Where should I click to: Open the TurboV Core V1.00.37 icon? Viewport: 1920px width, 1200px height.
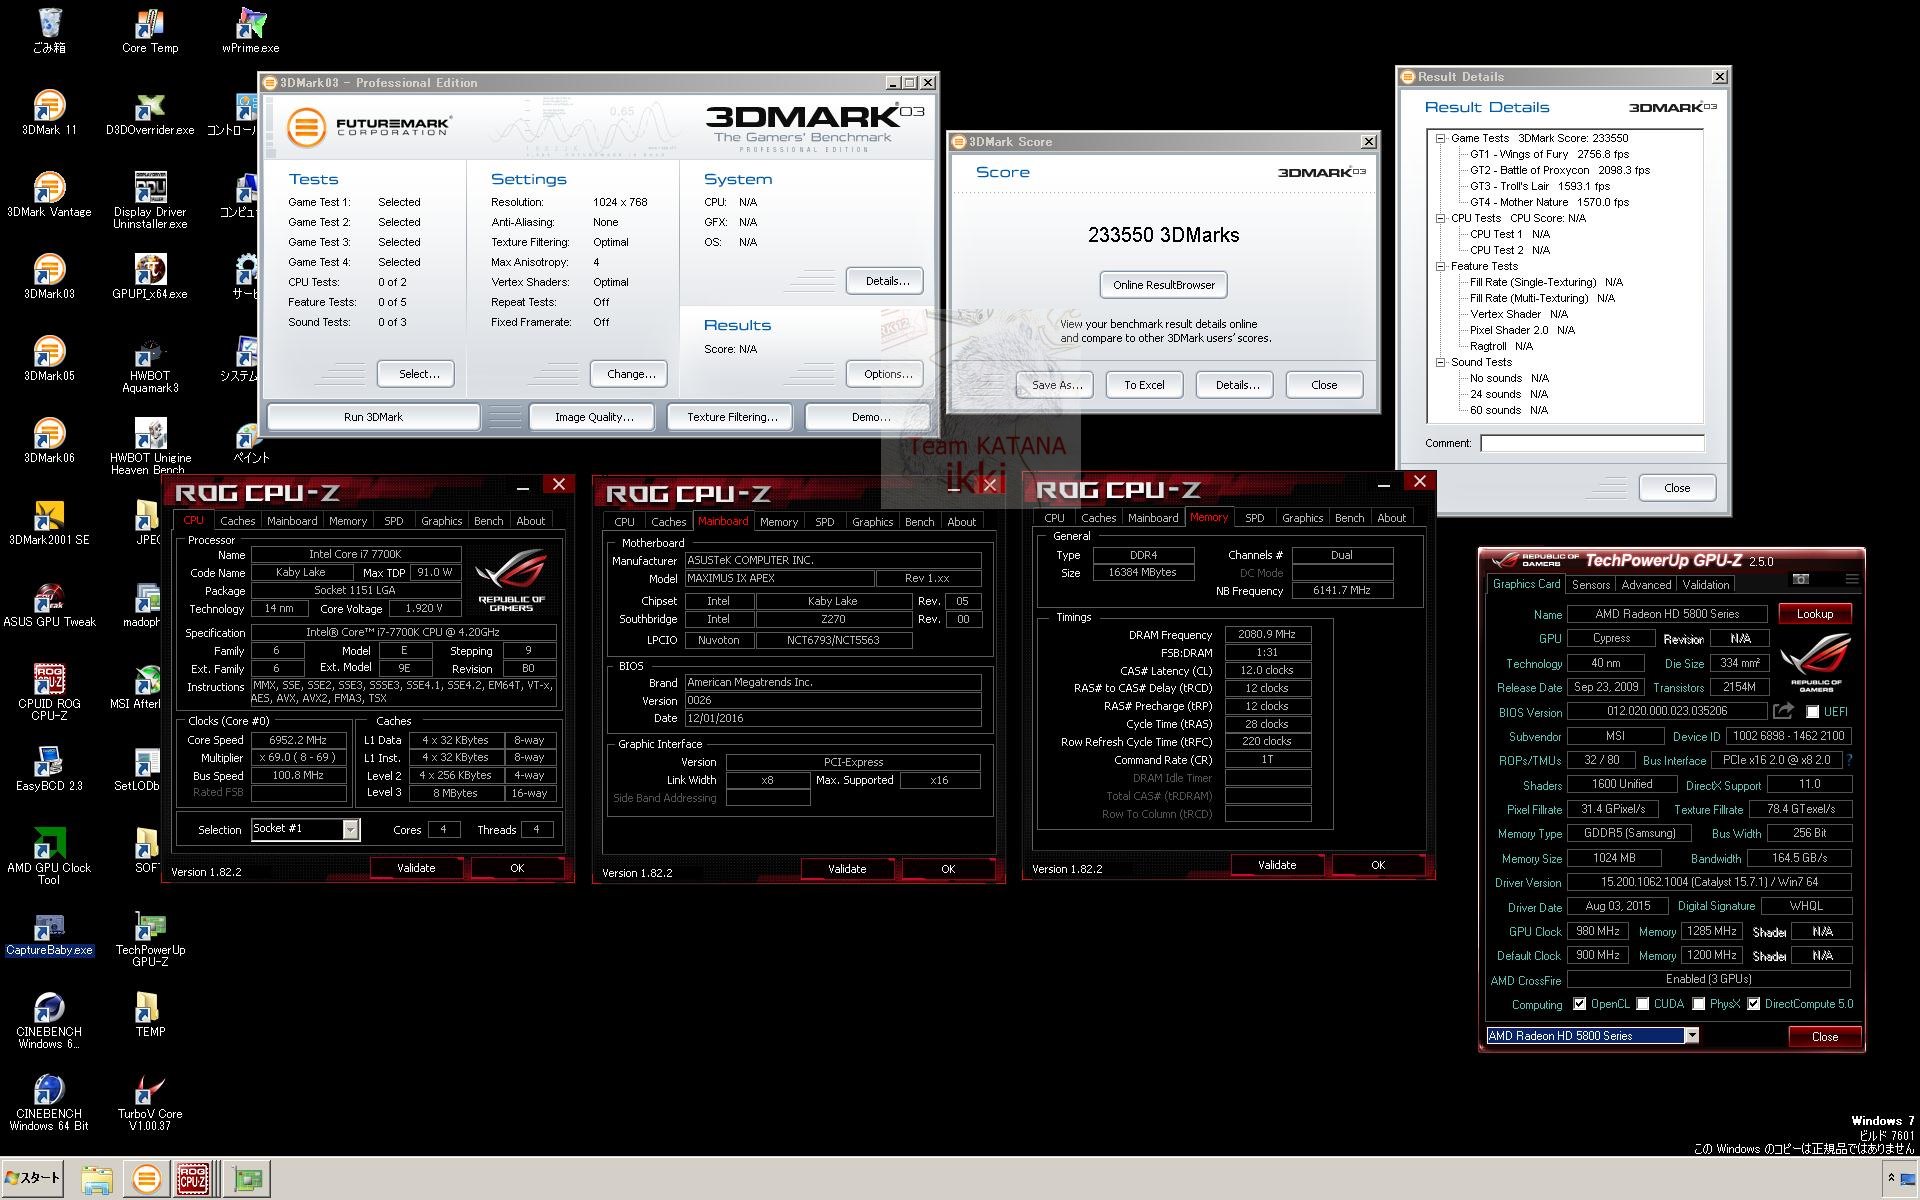coord(150,1102)
